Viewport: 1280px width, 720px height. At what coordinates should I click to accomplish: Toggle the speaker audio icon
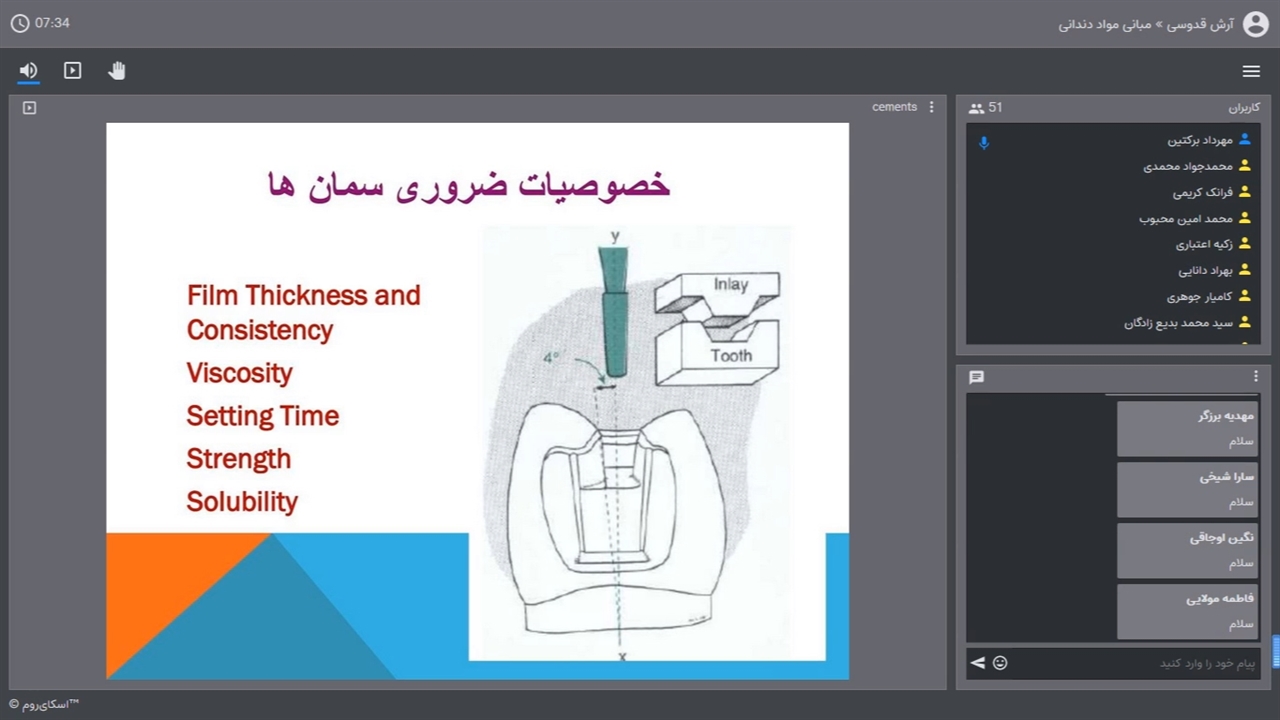[28, 70]
